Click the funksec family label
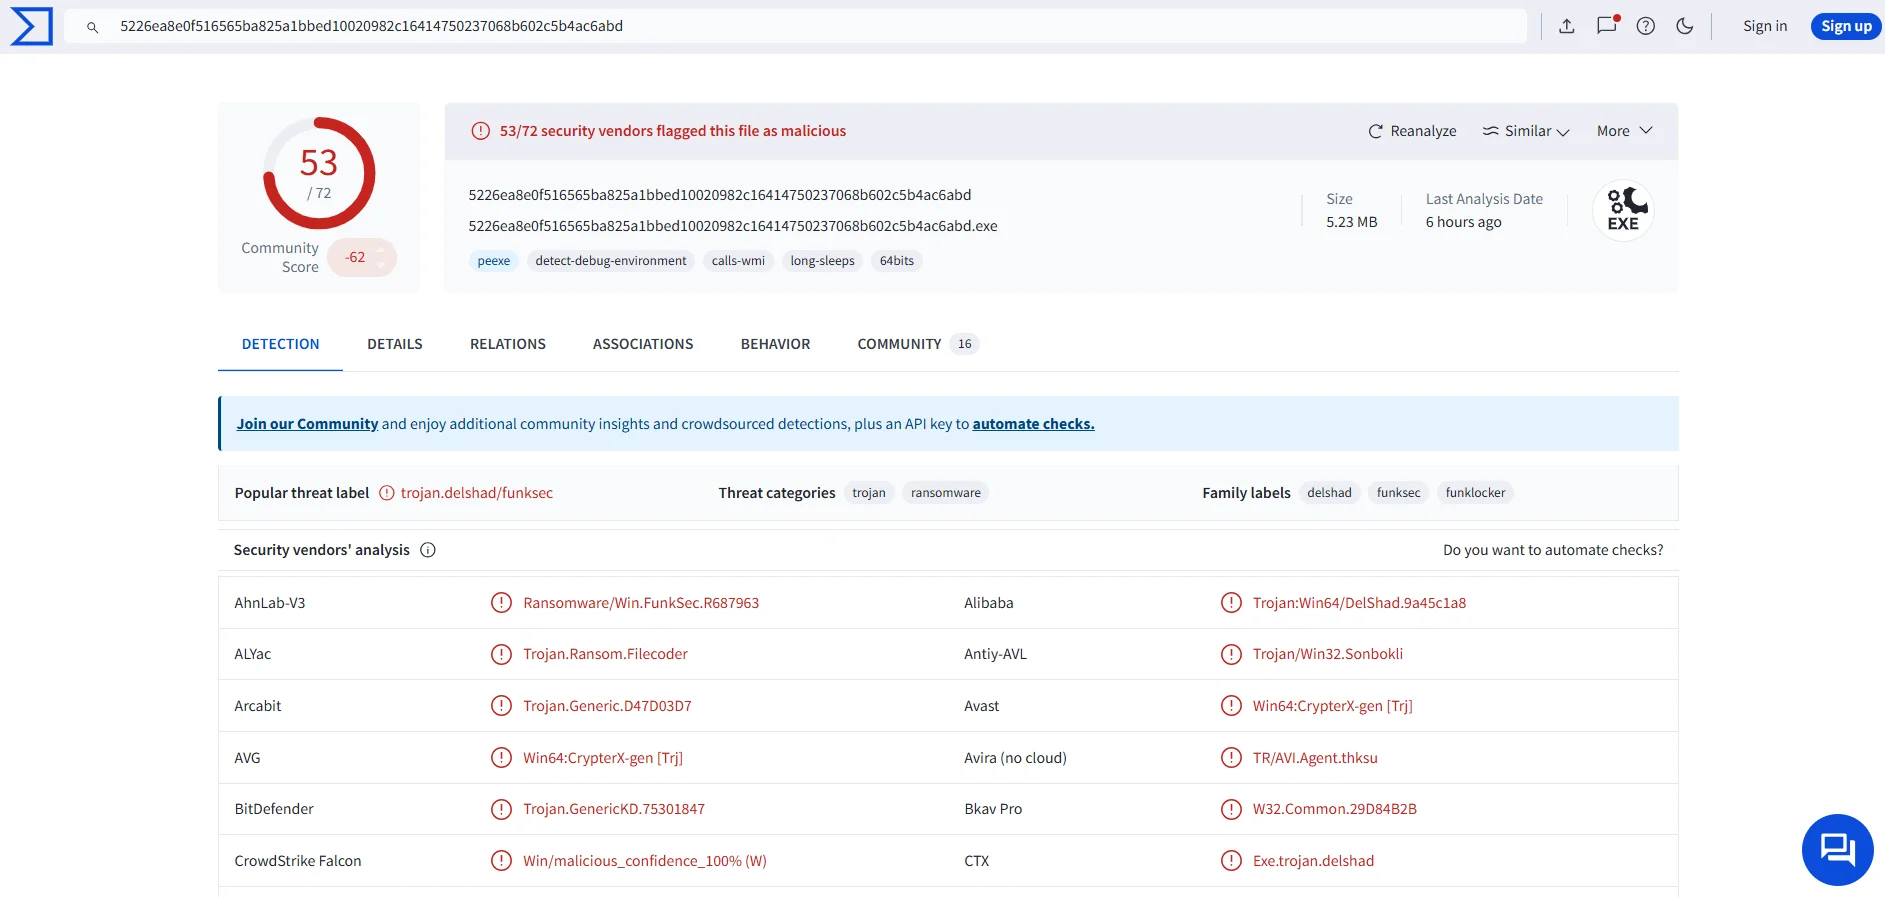 1398,493
